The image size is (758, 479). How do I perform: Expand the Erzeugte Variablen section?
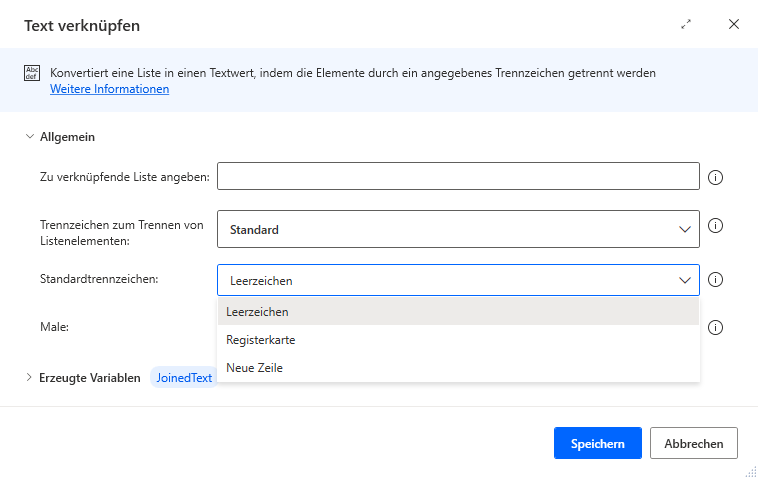click(29, 377)
